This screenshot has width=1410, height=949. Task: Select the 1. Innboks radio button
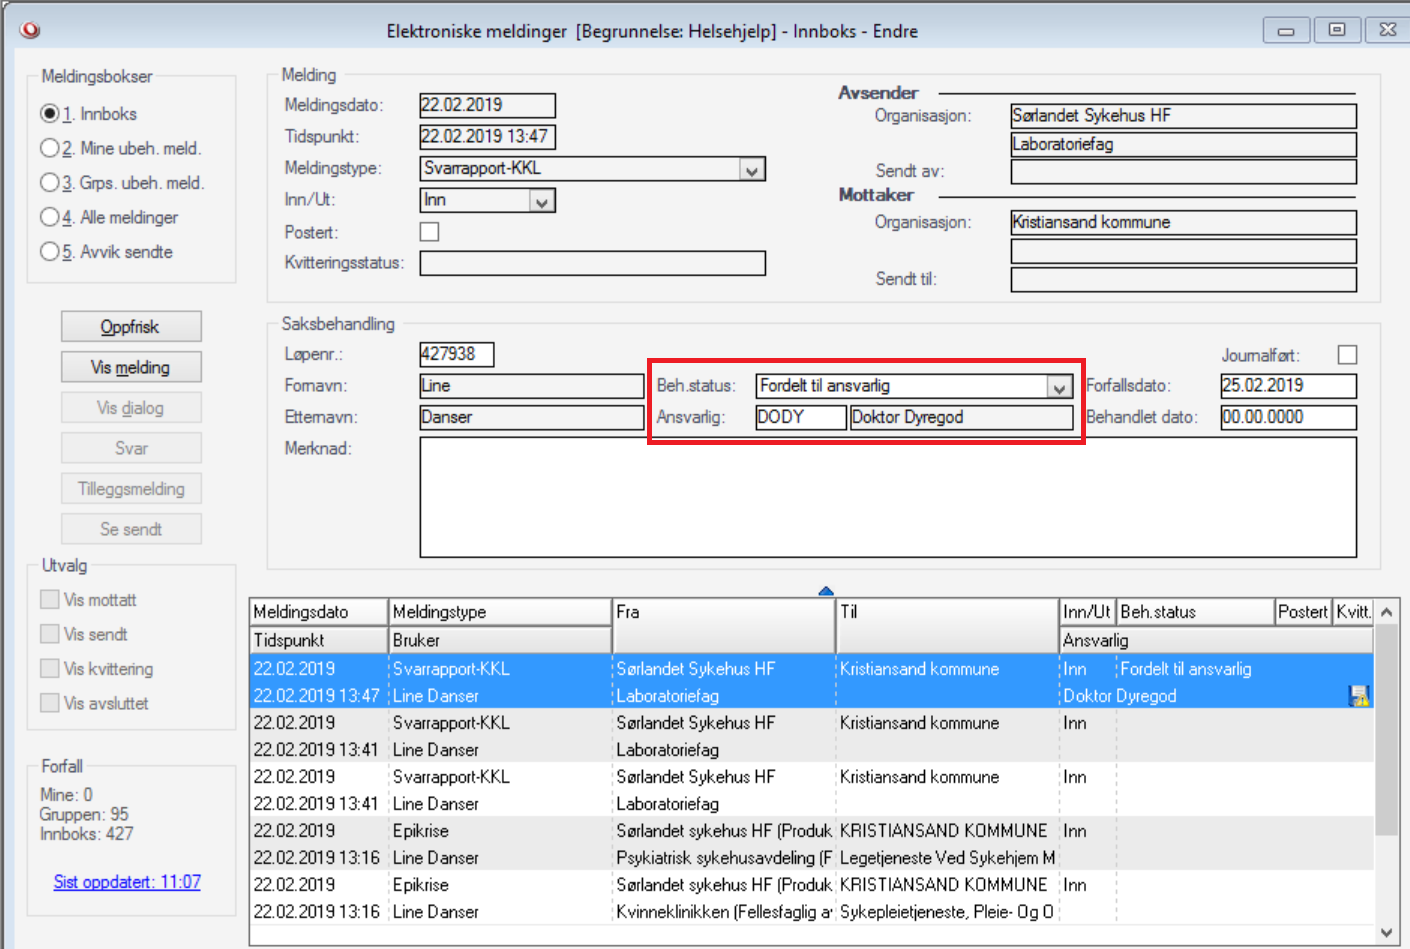coord(49,114)
